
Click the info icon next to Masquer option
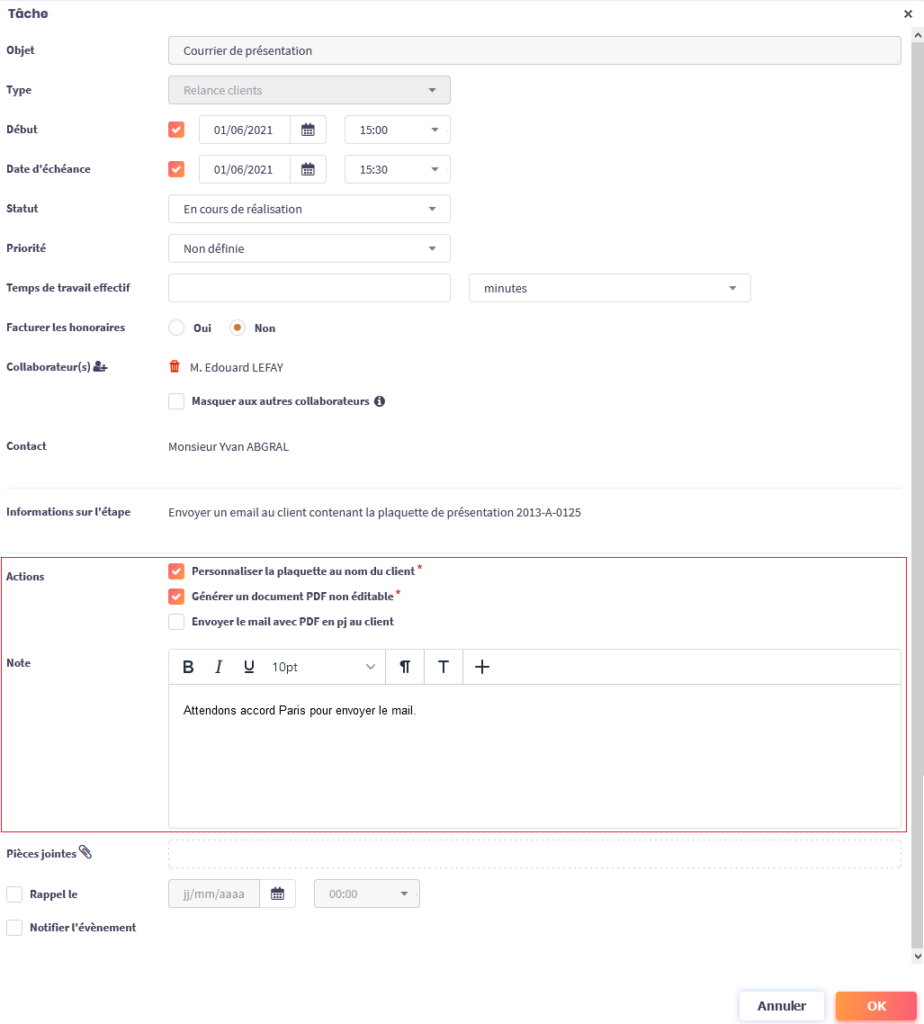(380, 402)
